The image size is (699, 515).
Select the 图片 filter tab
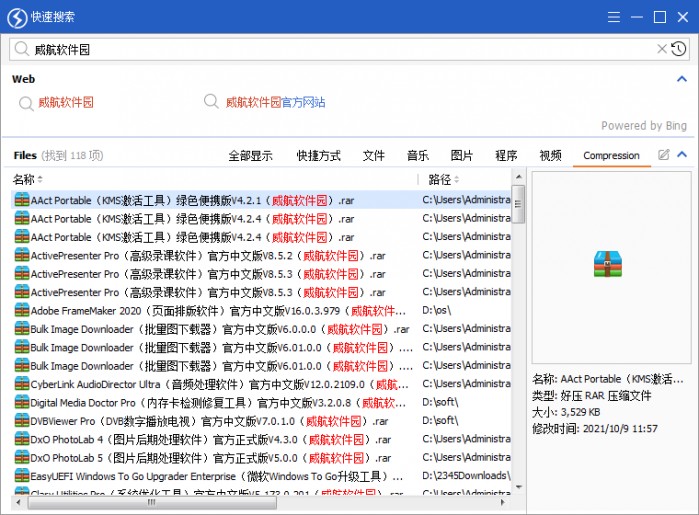coord(461,156)
